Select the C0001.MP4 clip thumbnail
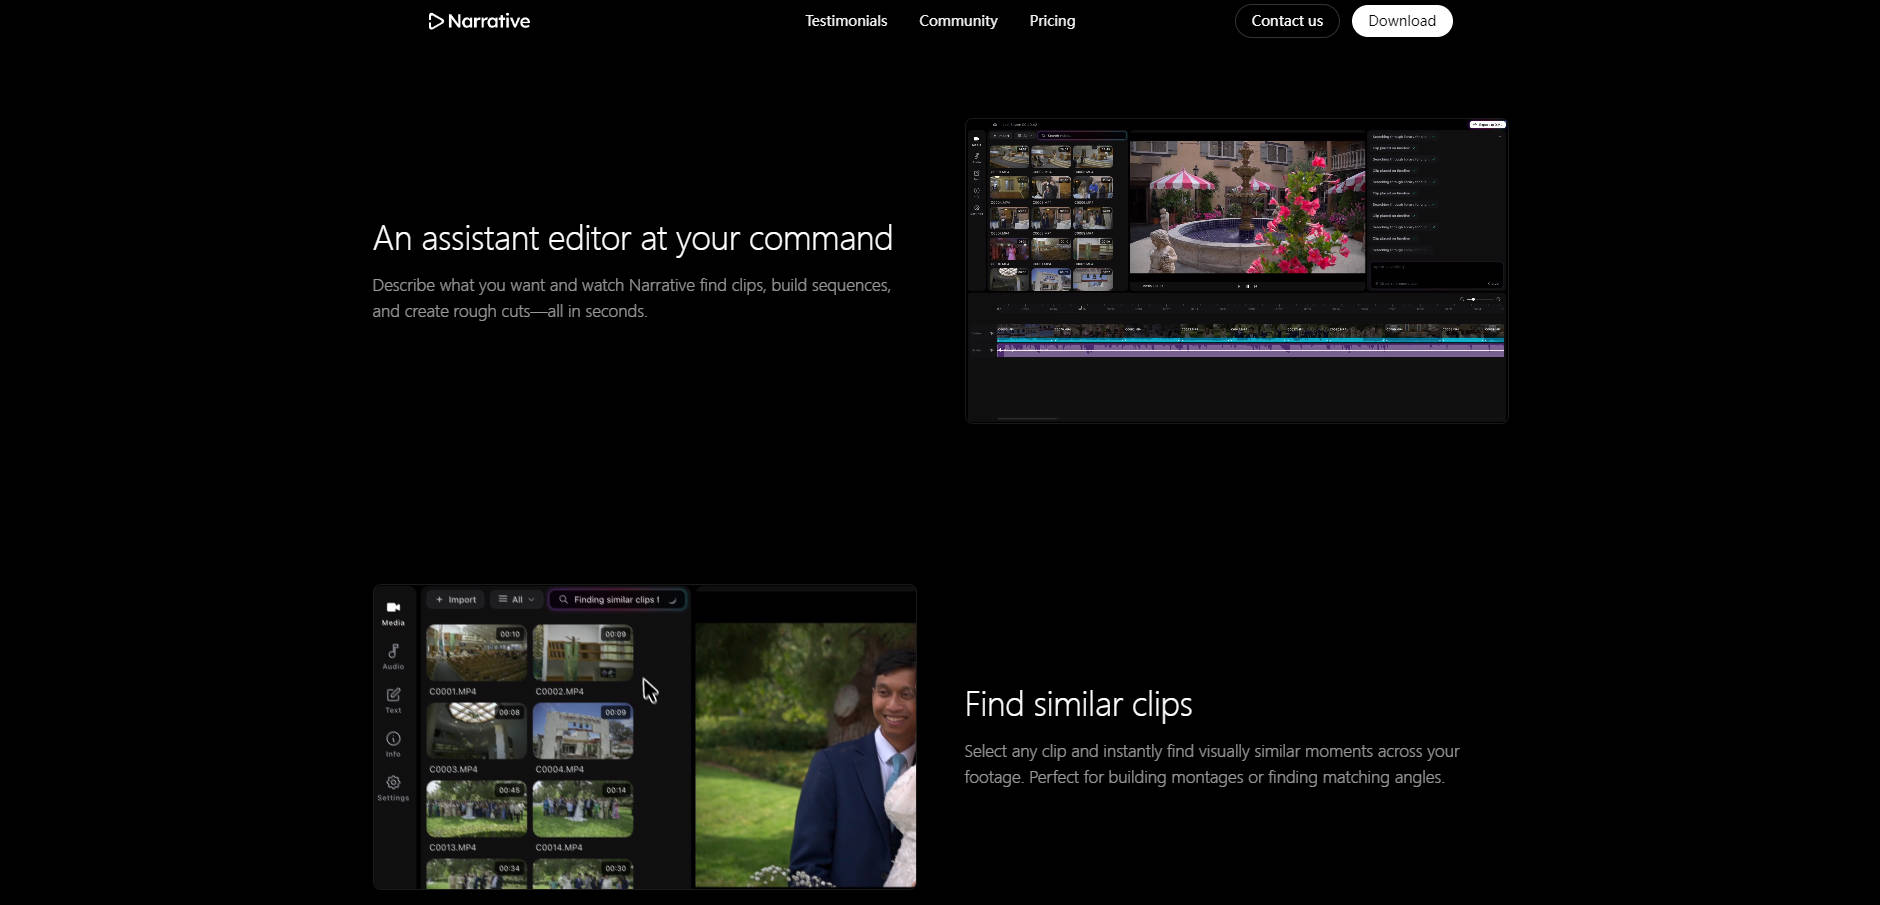This screenshot has width=1880, height=905. (x=476, y=653)
